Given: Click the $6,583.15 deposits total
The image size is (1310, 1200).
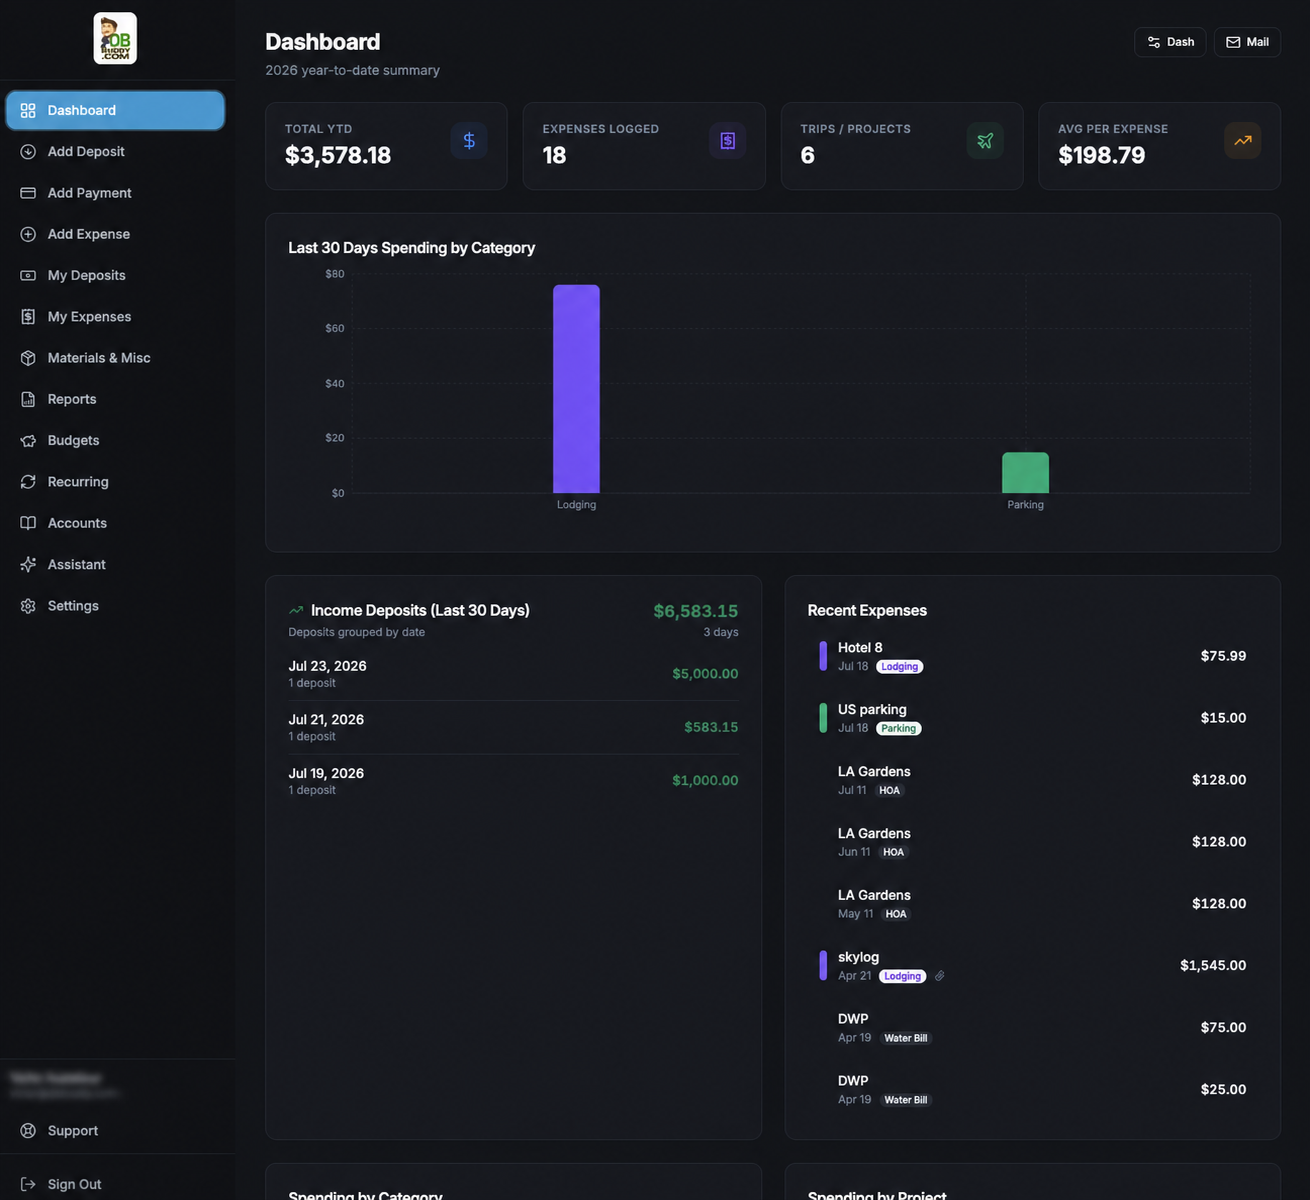Looking at the screenshot, I should (x=695, y=611).
